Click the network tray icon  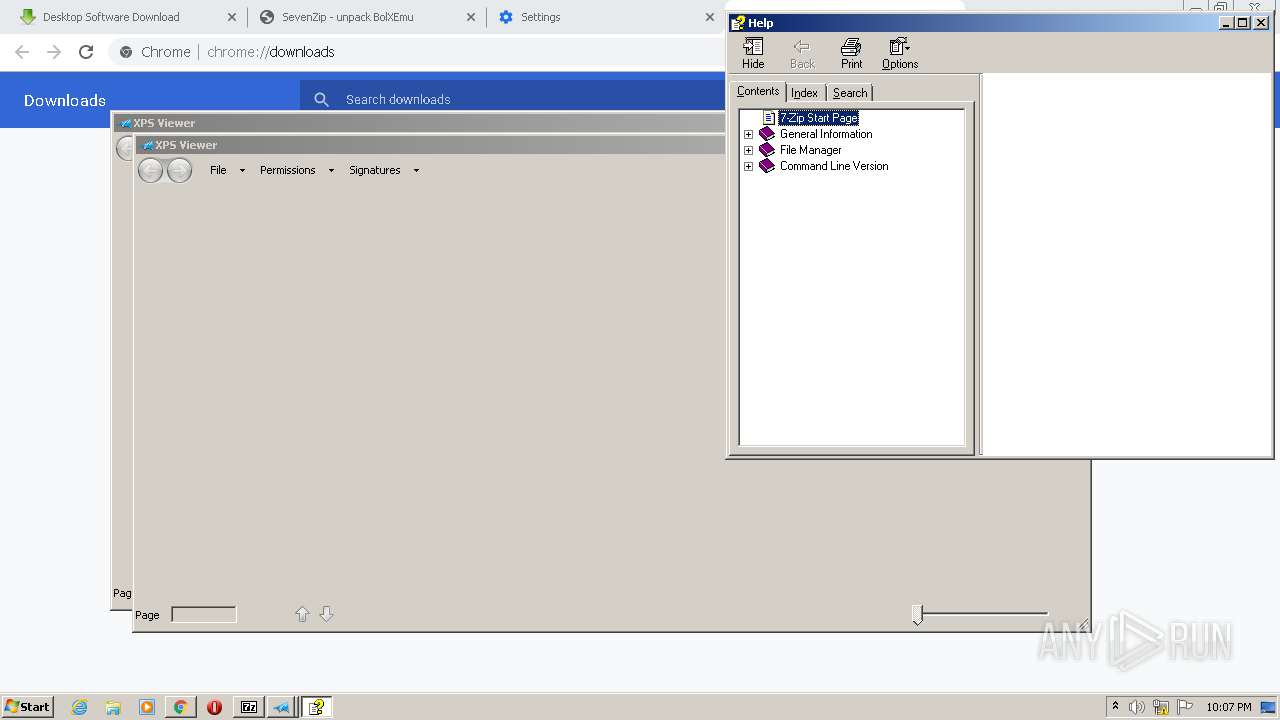tap(1161, 707)
